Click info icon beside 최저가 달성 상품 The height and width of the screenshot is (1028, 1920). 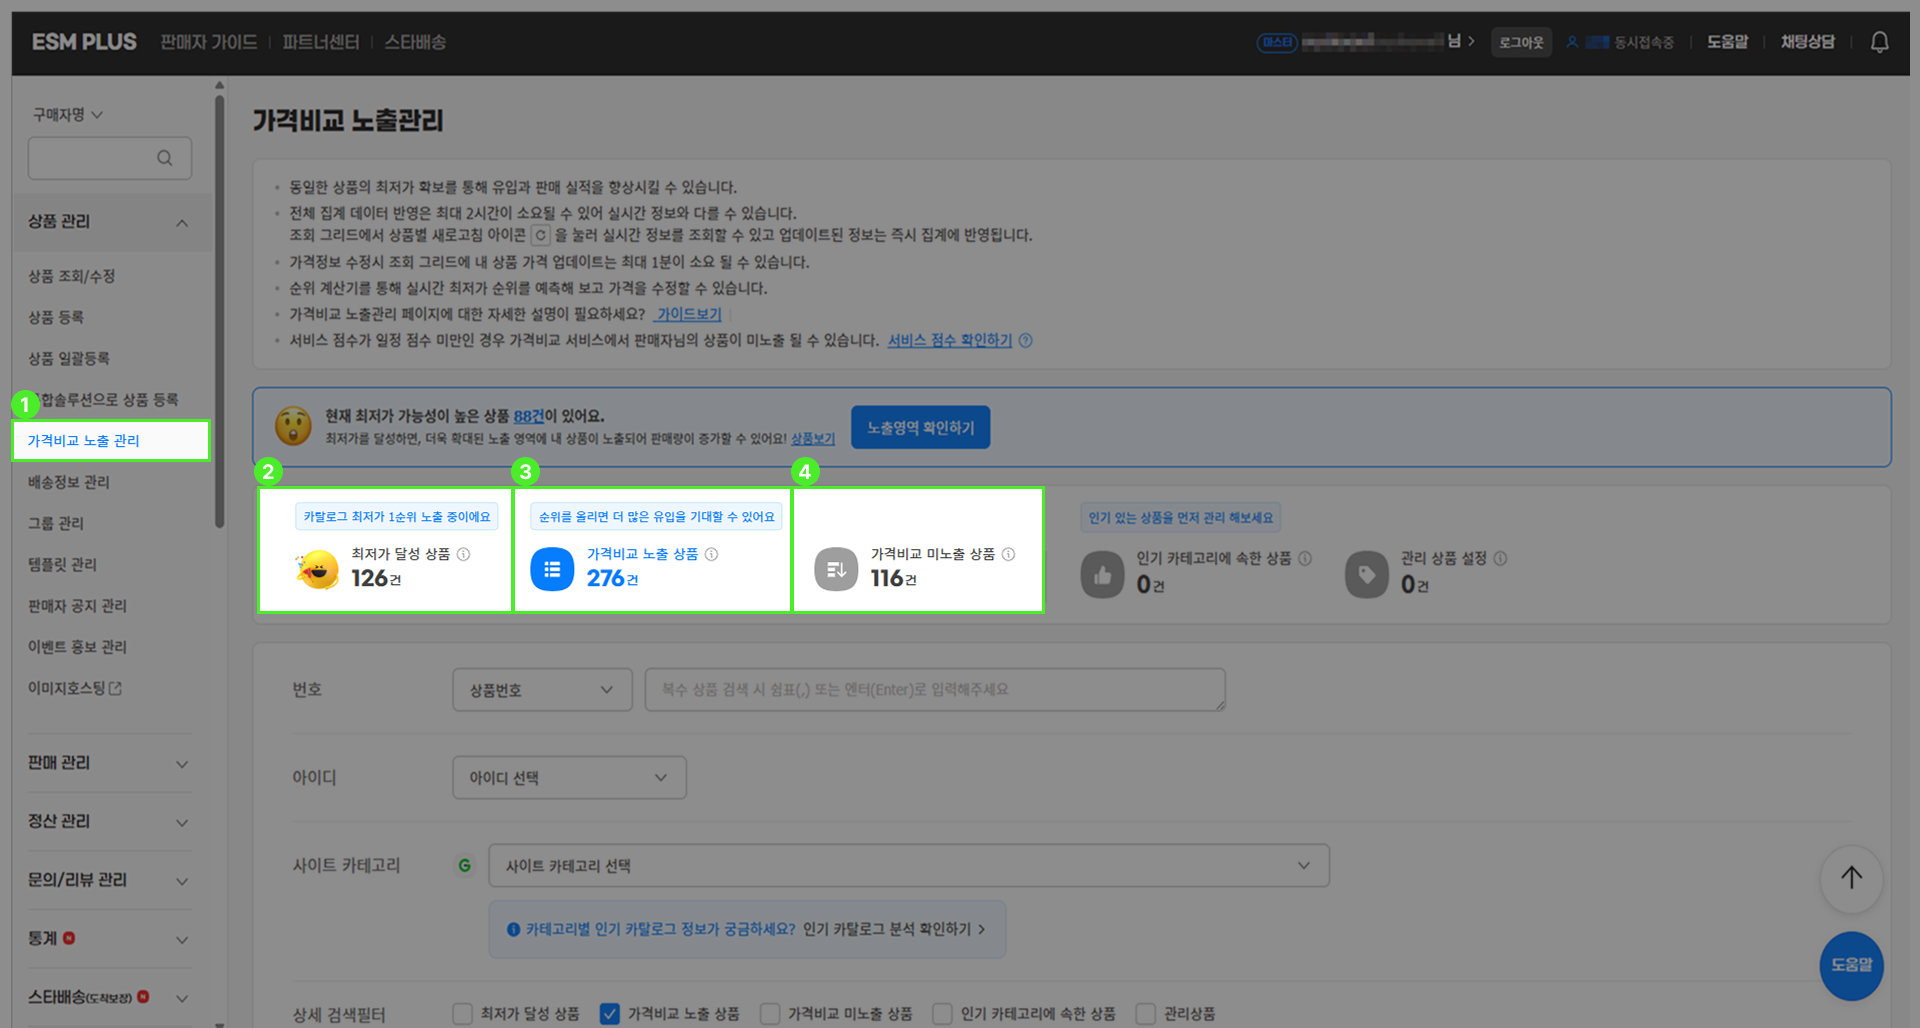pyautogui.click(x=463, y=554)
